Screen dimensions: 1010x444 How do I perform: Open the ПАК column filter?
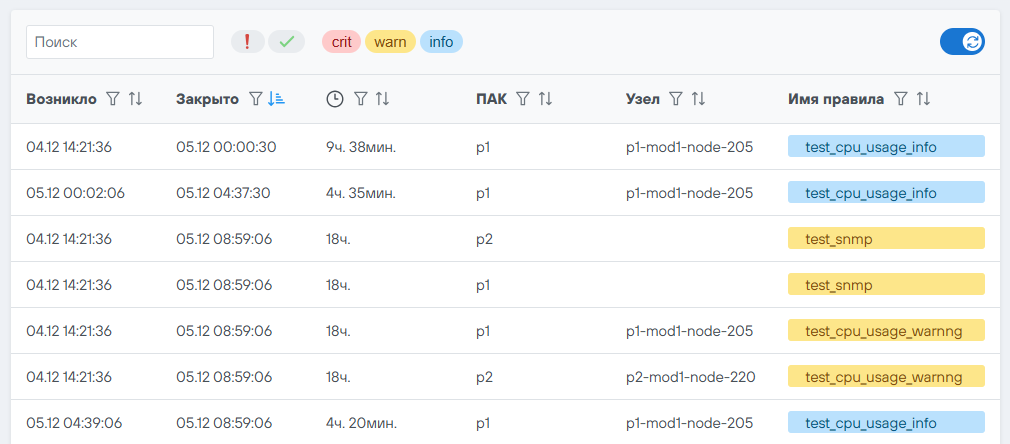pyautogui.click(x=523, y=99)
